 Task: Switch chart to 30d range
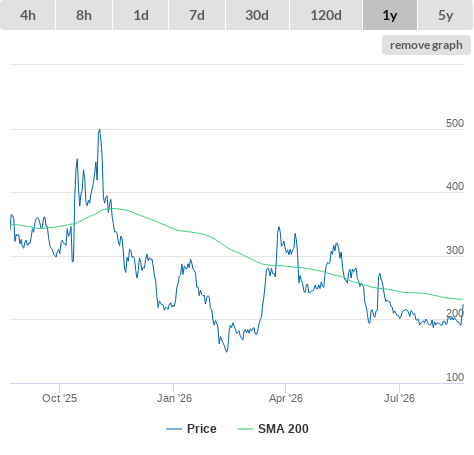pyautogui.click(x=257, y=15)
